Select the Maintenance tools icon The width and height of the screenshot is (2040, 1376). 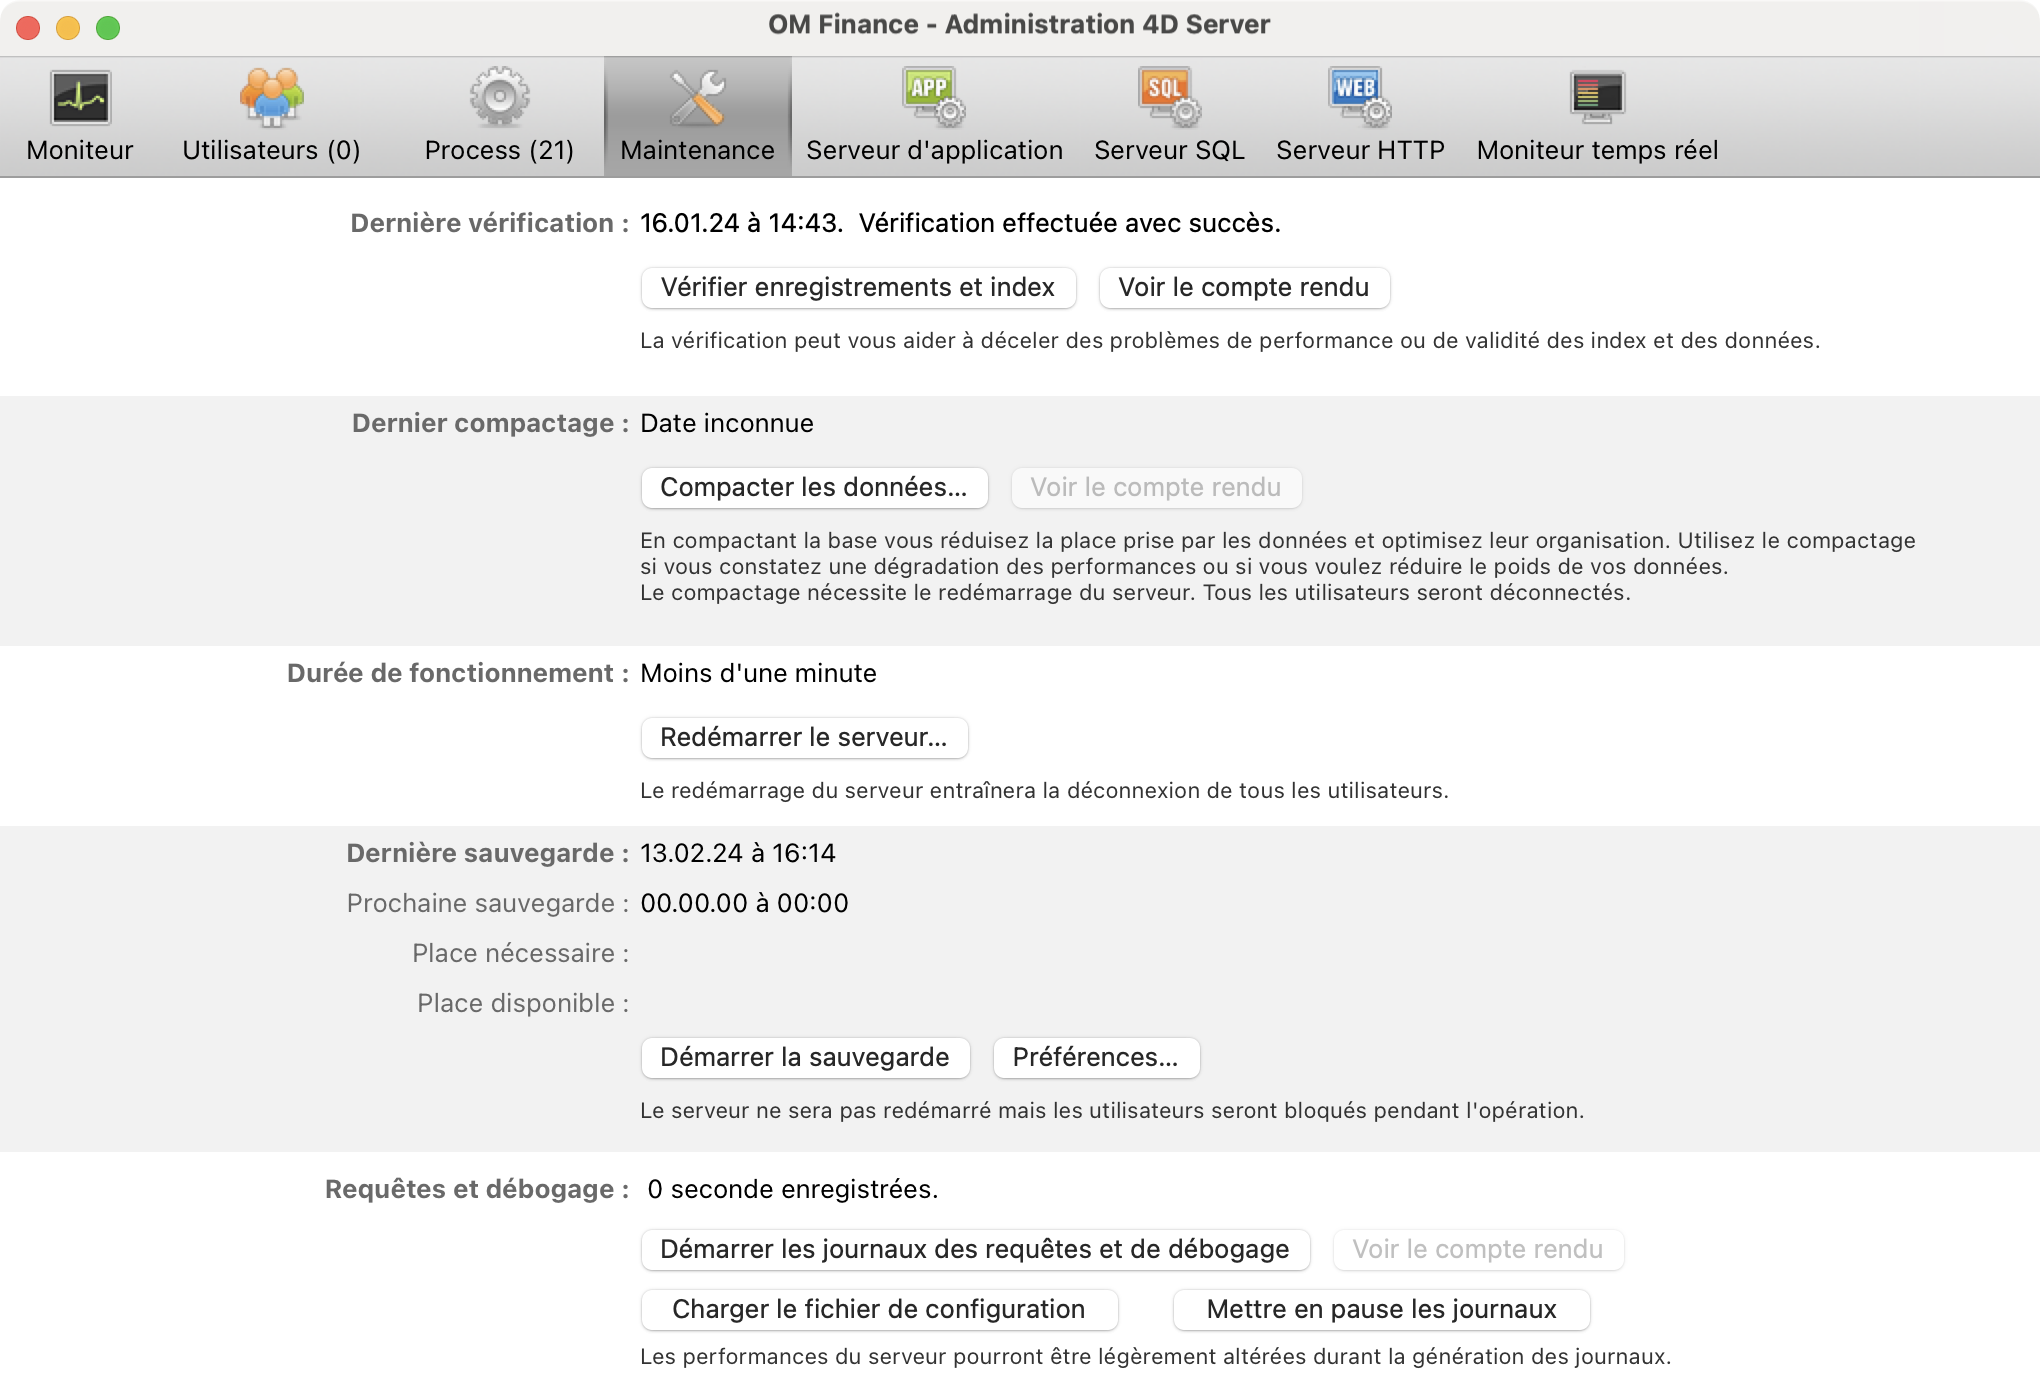click(697, 98)
